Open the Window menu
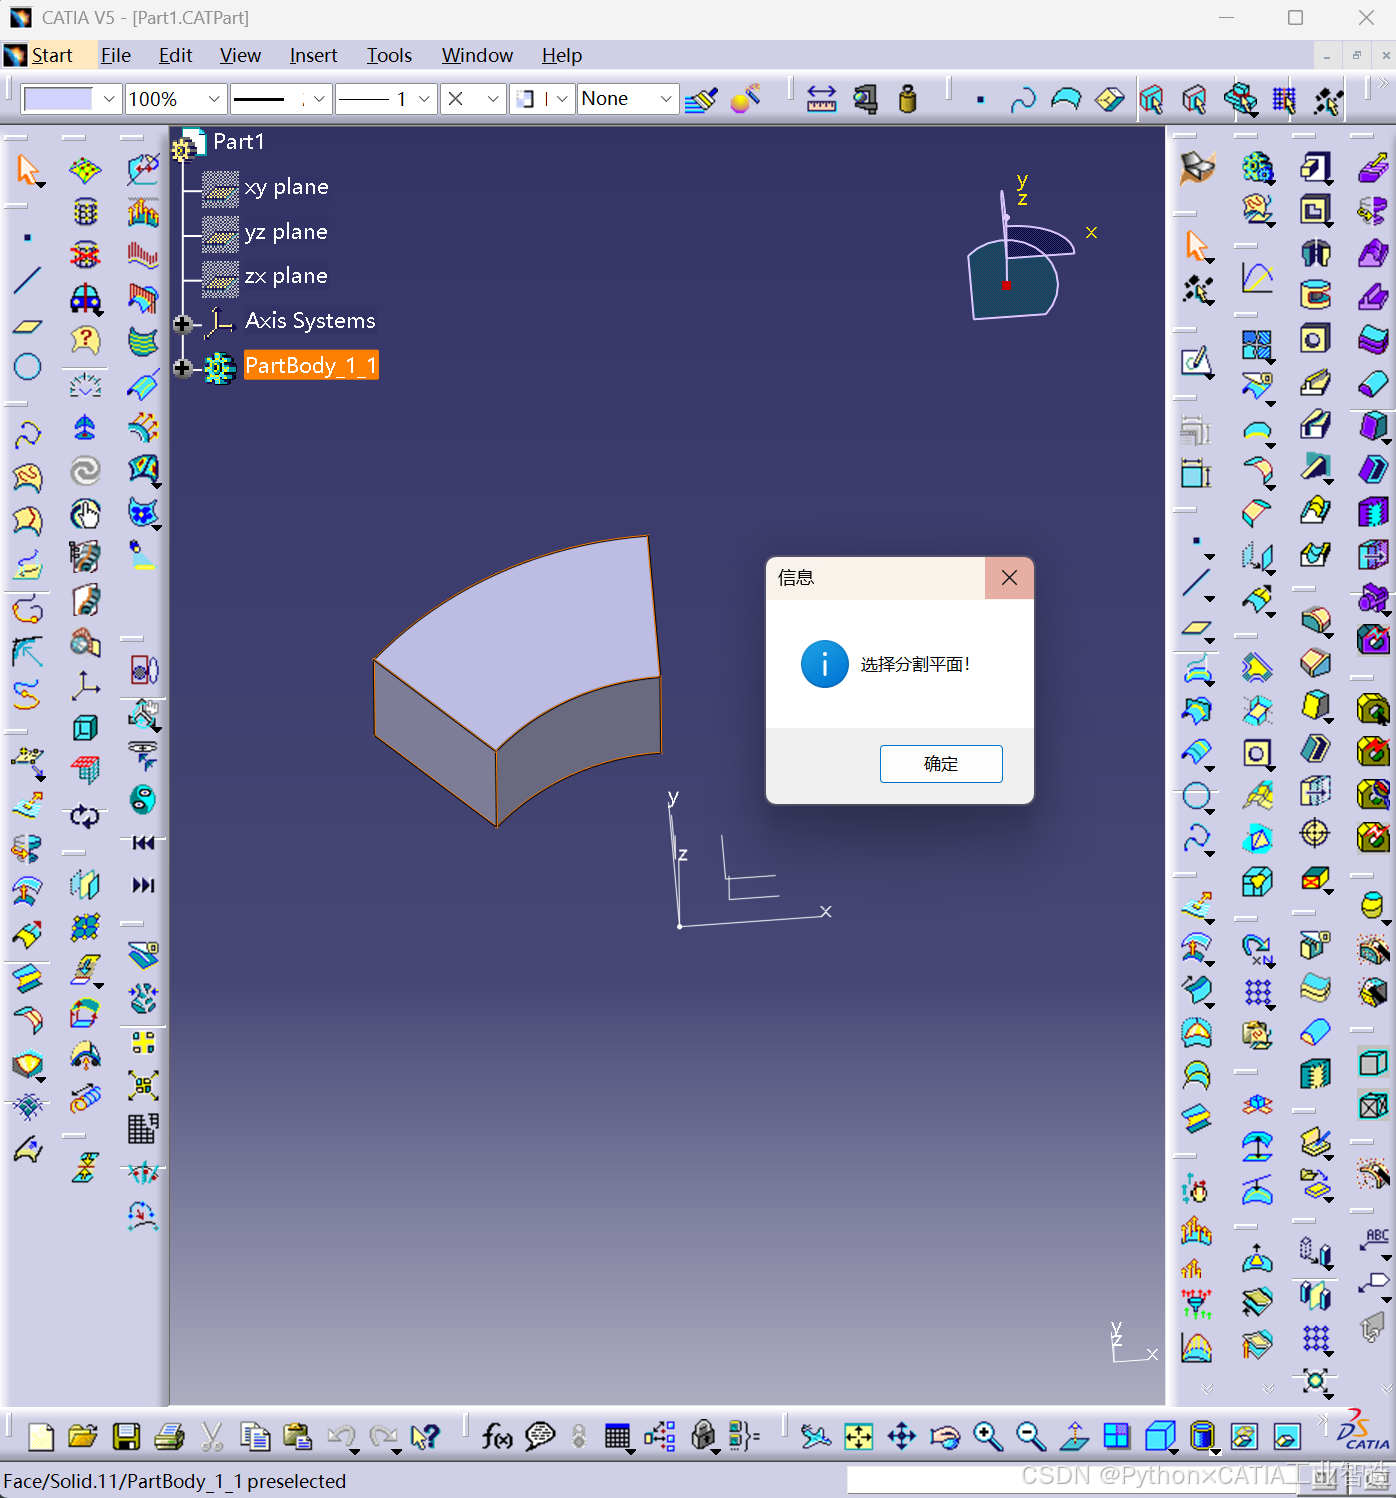This screenshot has width=1396, height=1498. point(477,55)
